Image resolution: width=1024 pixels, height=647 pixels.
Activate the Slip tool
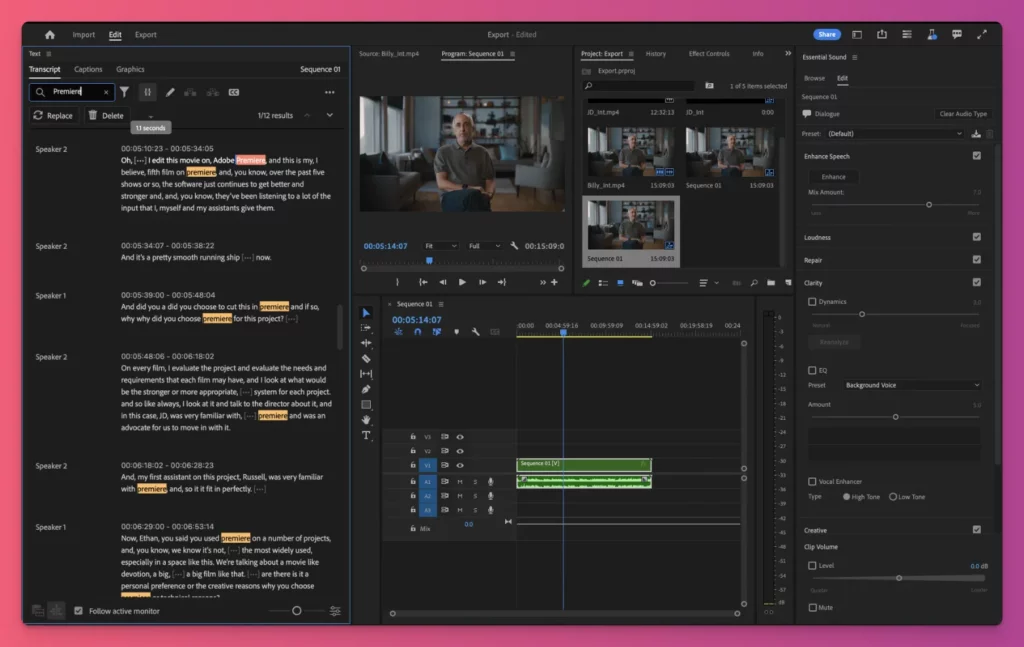[366, 373]
